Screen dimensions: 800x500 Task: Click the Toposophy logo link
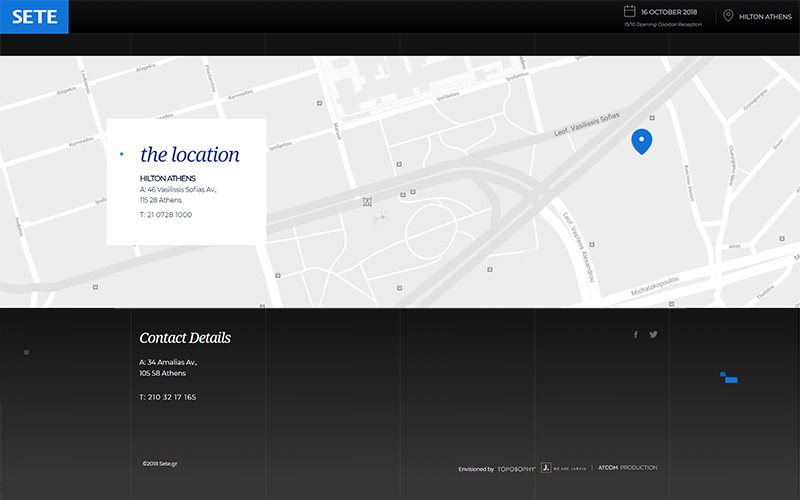[516, 468]
